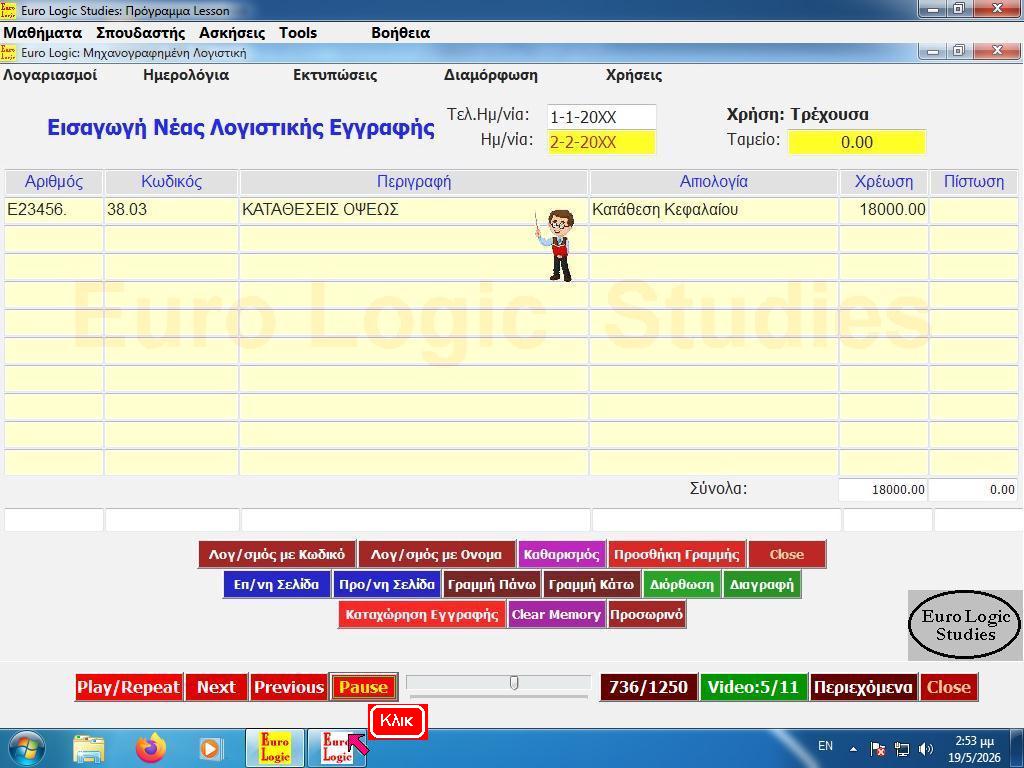1024x768 pixels.
Task: Switch to first Euro Logic taskbar window
Action: tap(275, 748)
